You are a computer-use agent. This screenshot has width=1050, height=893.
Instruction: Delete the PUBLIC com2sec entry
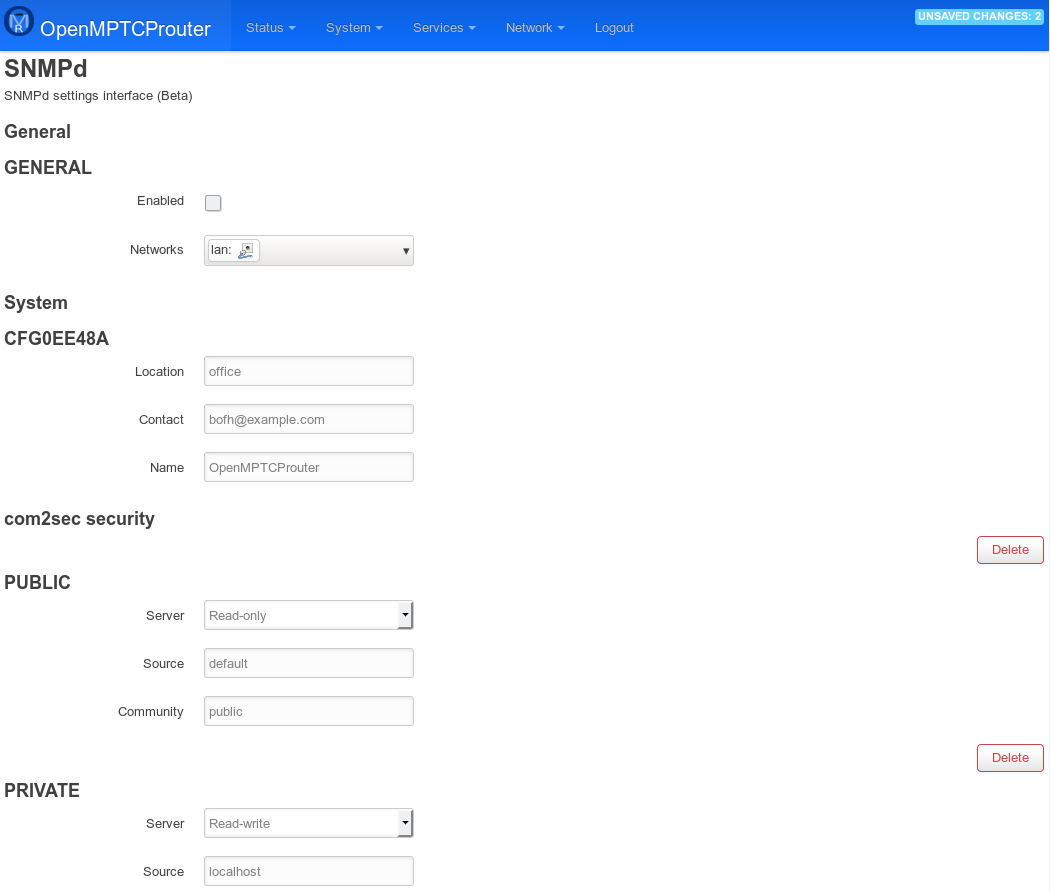[x=1010, y=550]
